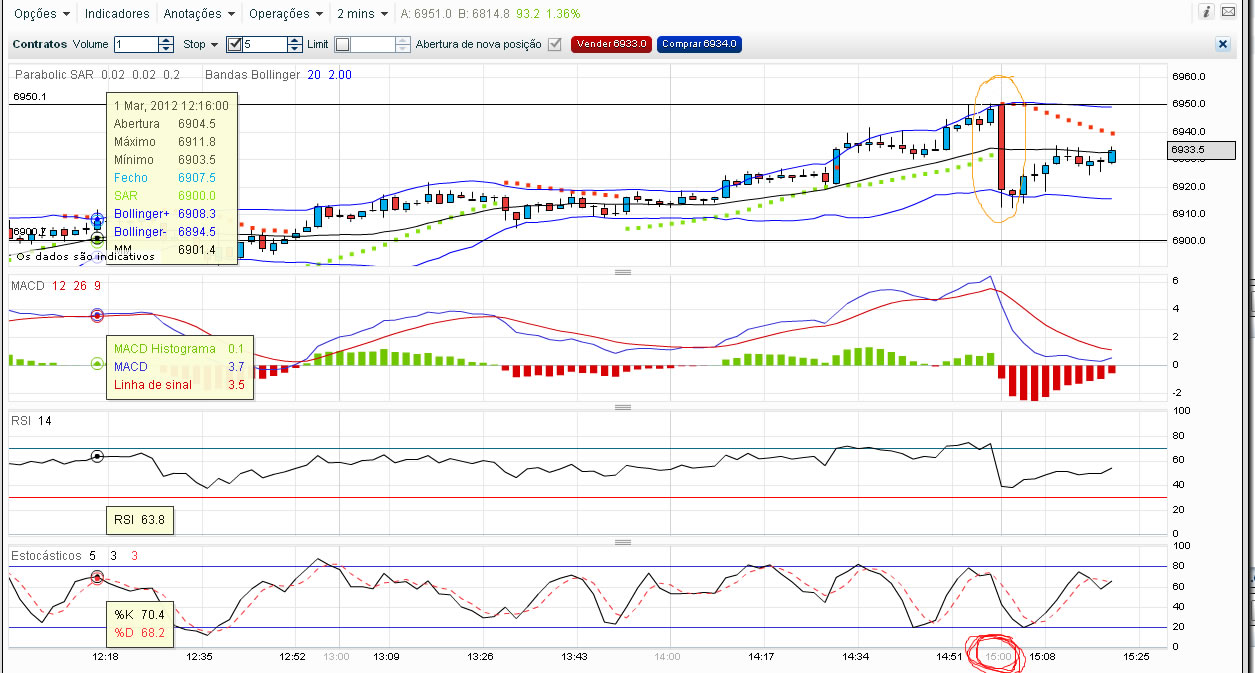Click the "14:17" time axis label
The height and width of the screenshot is (673, 1255).
tap(761, 657)
